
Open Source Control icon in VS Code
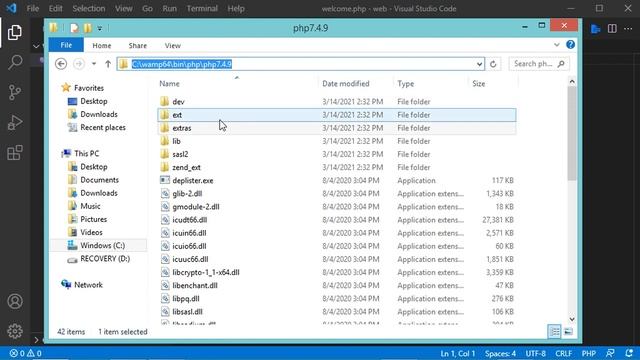15,93
